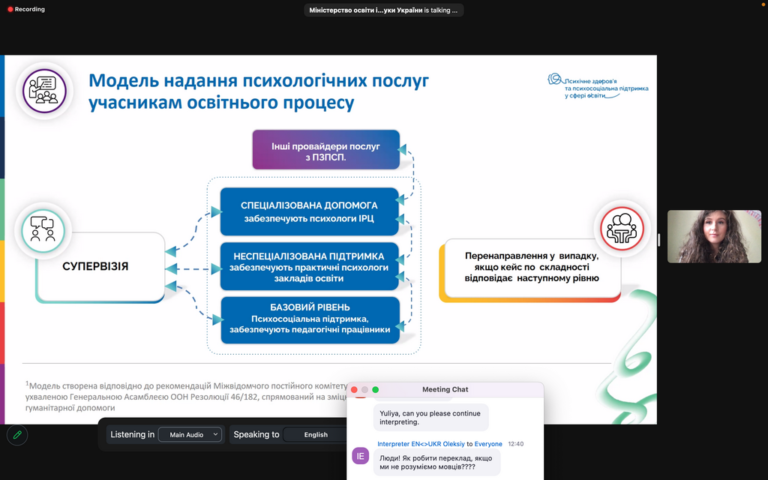
Task: Open the Speaking to English dropdown
Action: 315,435
